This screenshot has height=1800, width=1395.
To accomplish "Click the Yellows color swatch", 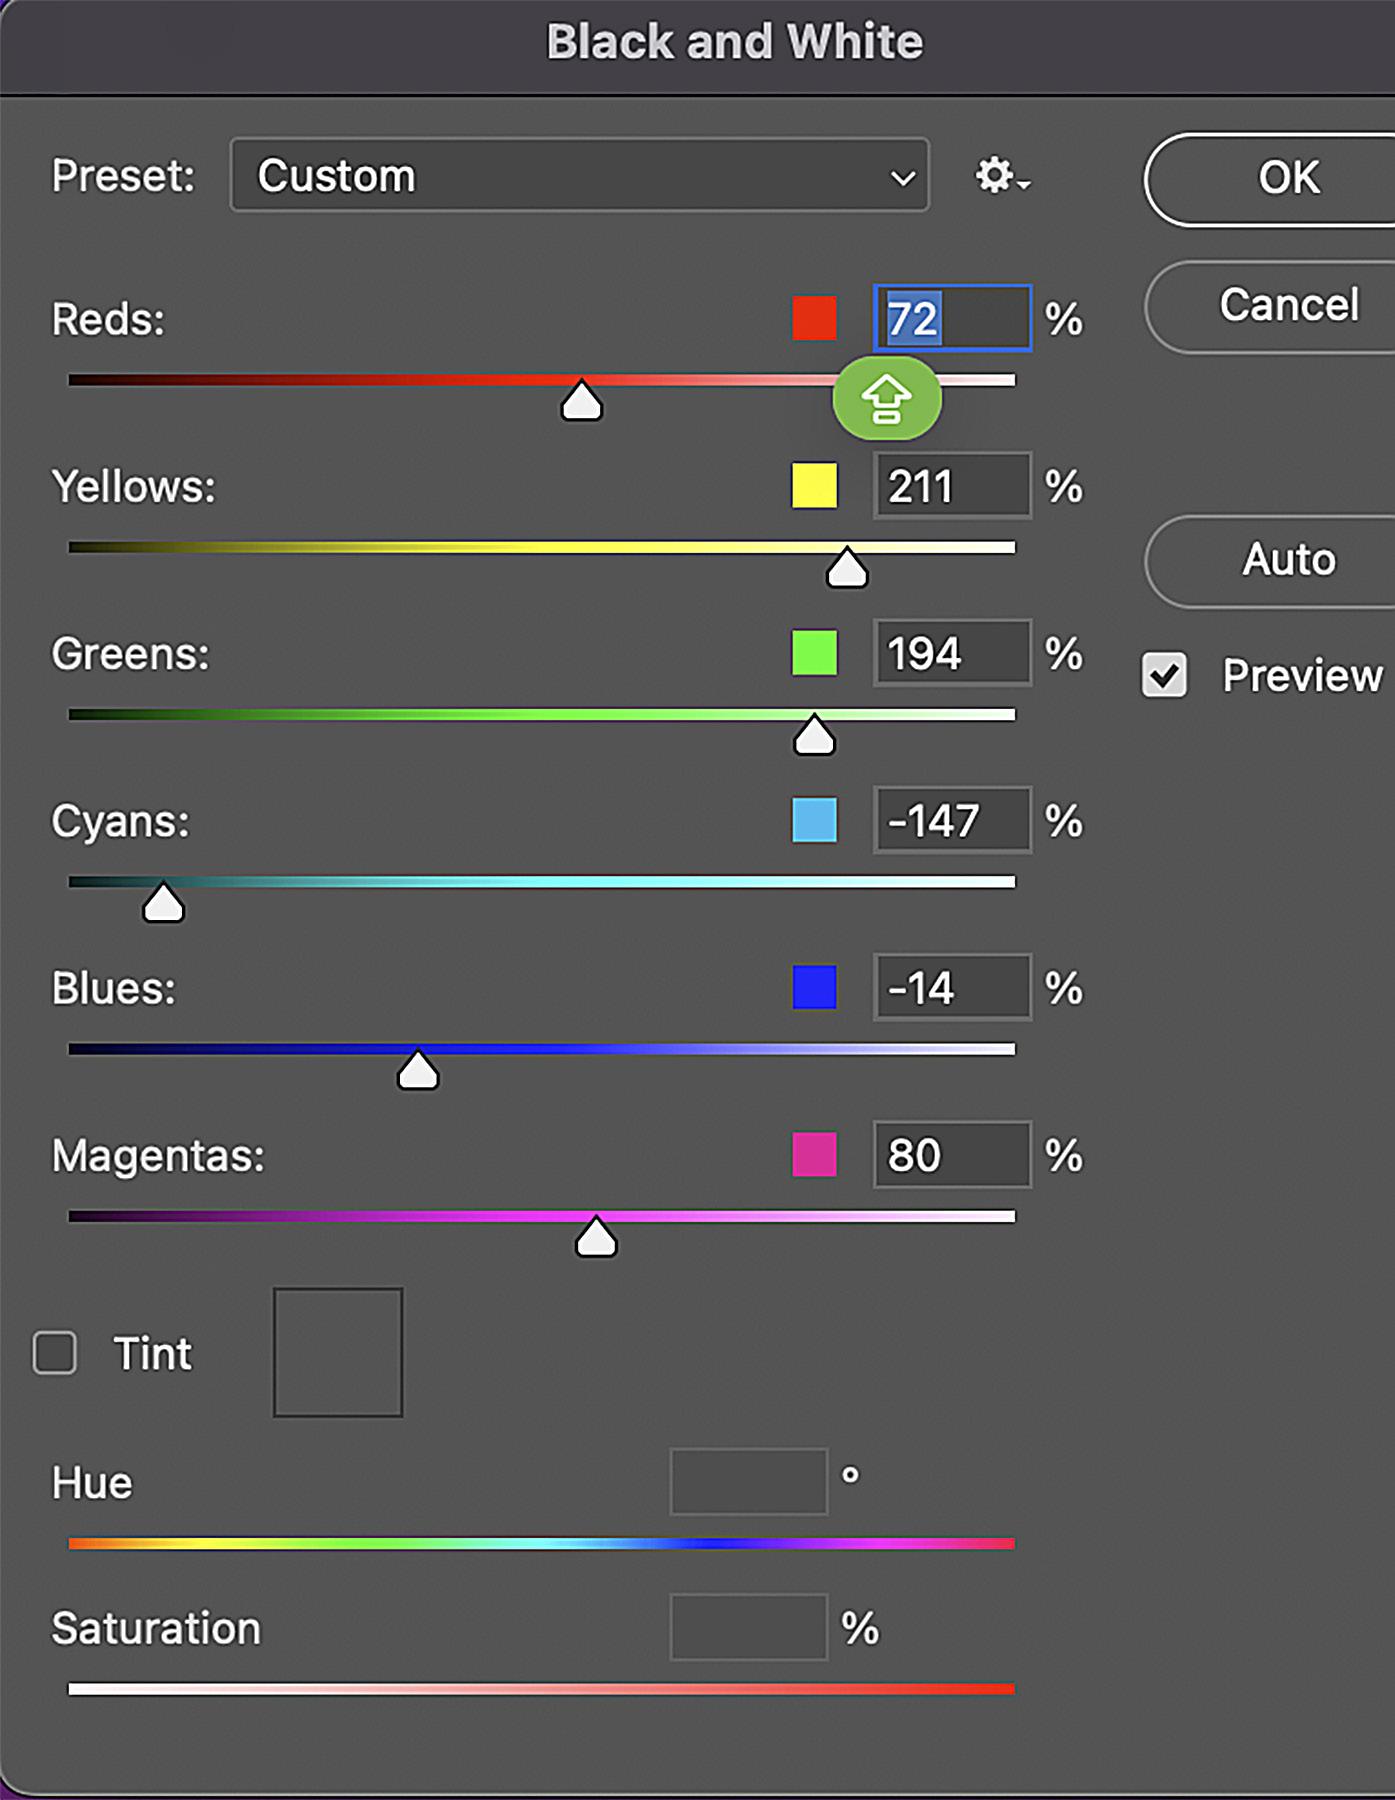I will (x=814, y=486).
